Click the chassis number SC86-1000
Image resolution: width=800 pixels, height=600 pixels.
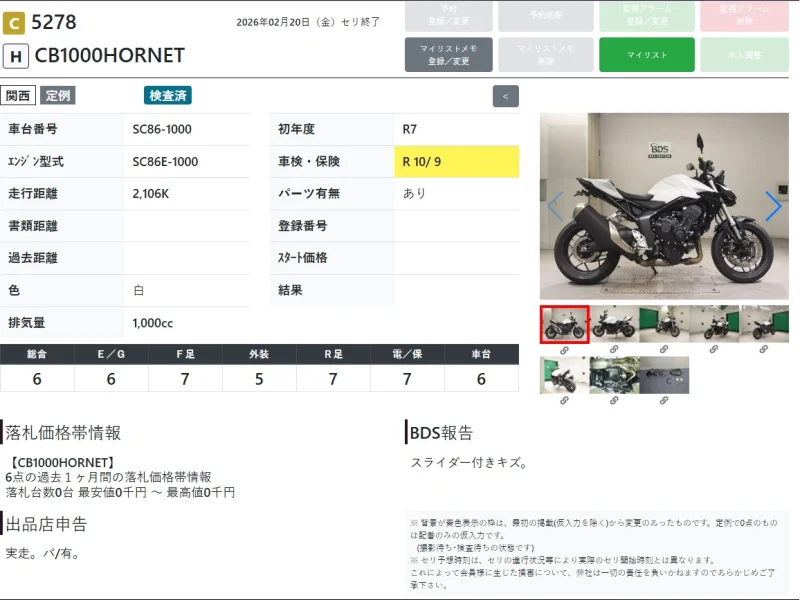click(x=162, y=130)
